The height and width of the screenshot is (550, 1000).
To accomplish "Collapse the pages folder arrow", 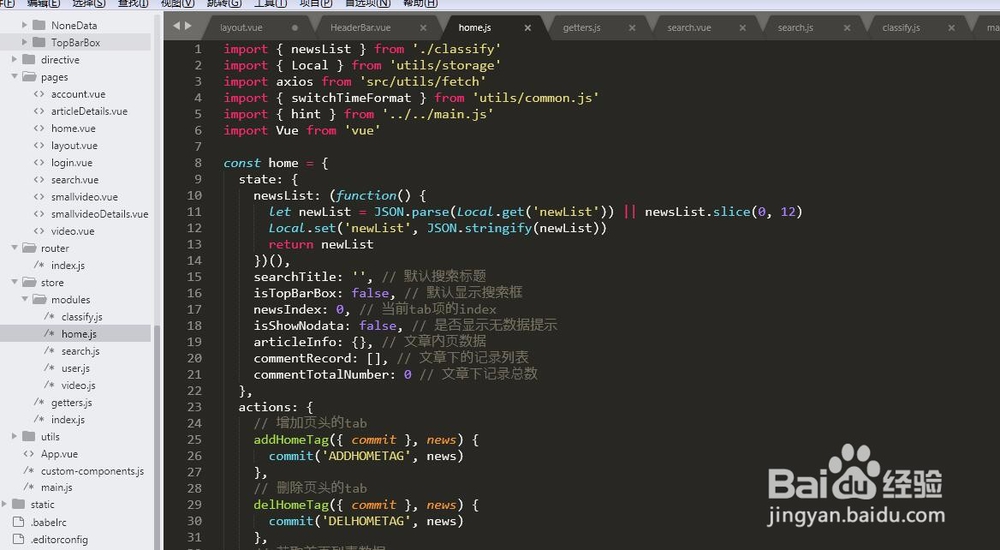I will click(x=14, y=77).
